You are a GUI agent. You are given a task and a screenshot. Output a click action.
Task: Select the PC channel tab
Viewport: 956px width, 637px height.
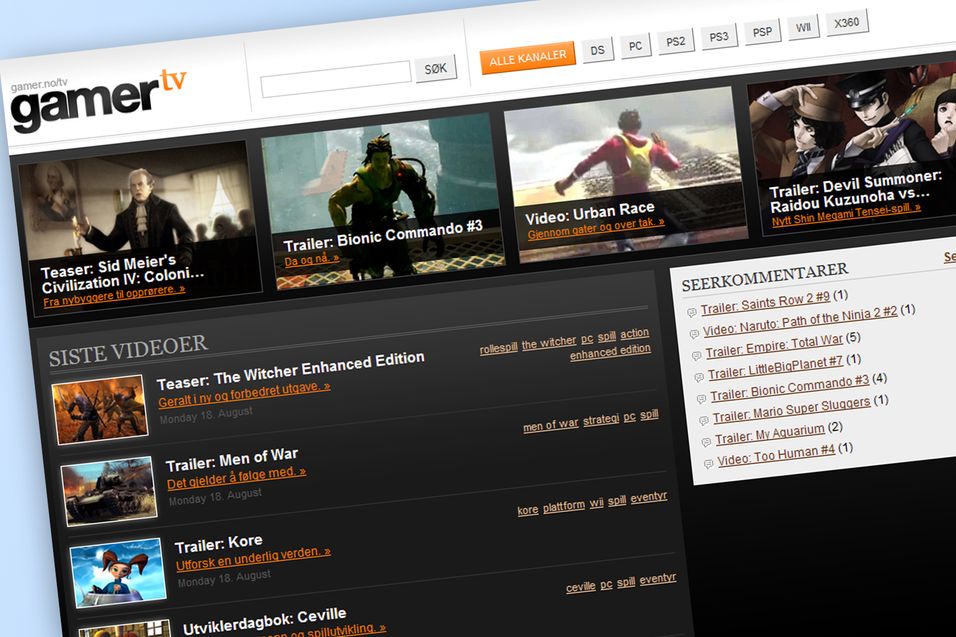635,46
